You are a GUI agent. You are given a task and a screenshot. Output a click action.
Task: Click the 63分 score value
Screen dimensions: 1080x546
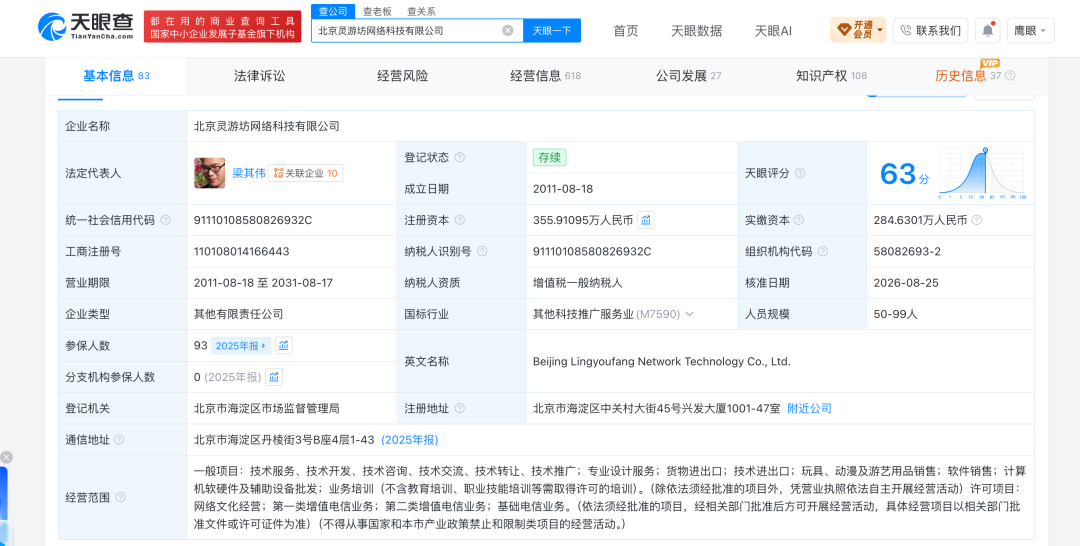click(904, 174)
